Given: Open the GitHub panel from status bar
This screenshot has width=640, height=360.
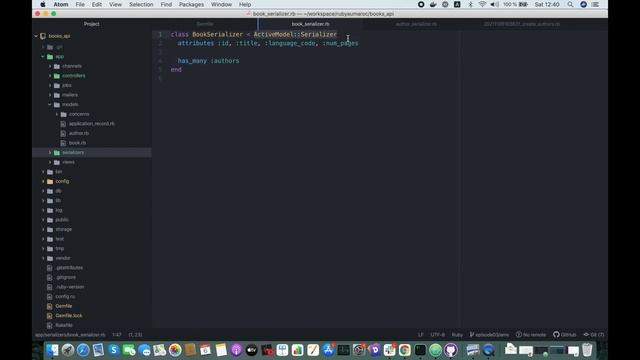Looking at the screenshot, I should point(565,335).
